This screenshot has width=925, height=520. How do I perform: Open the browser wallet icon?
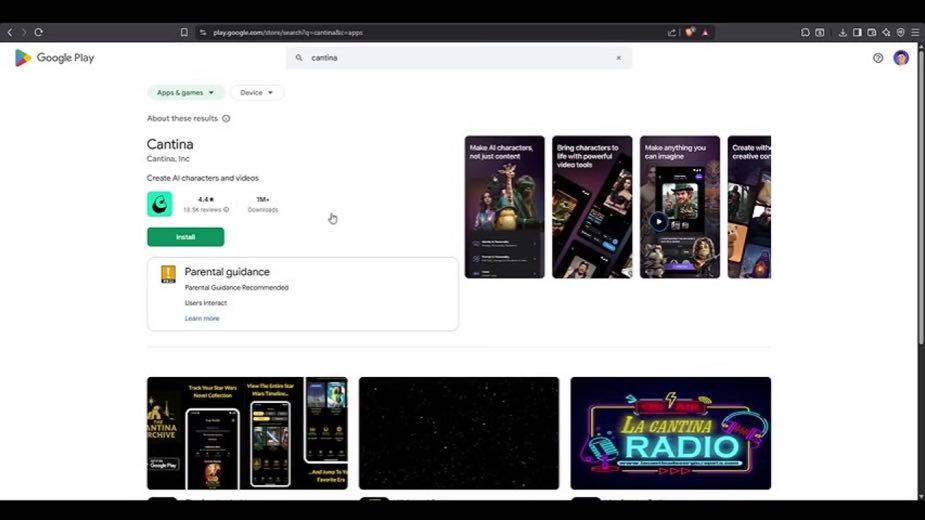point(871,32)
